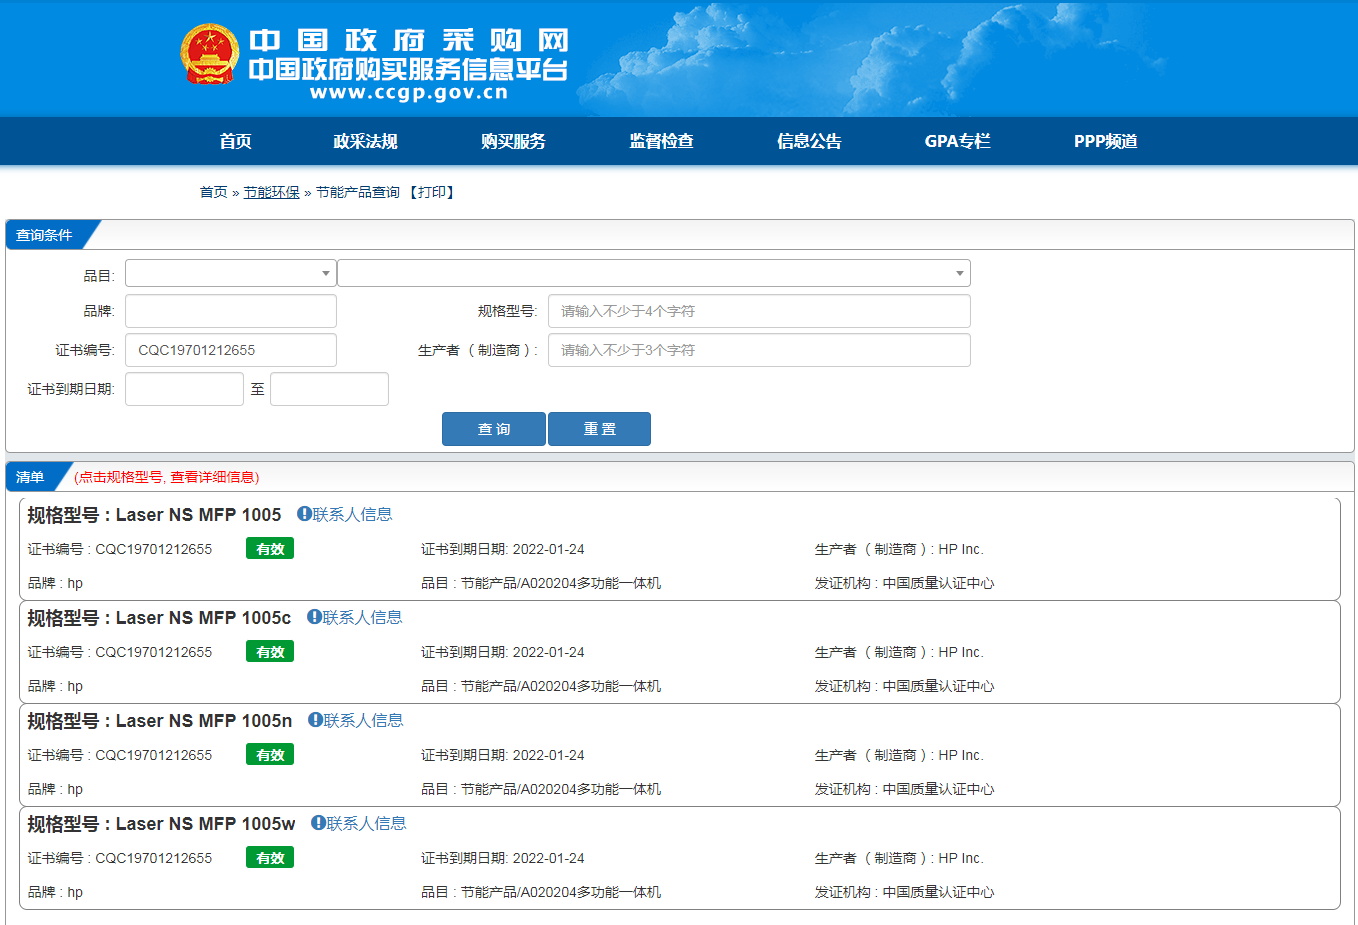Click info icon beside Laser NS MFP 1005c

(x=314, y=617)
